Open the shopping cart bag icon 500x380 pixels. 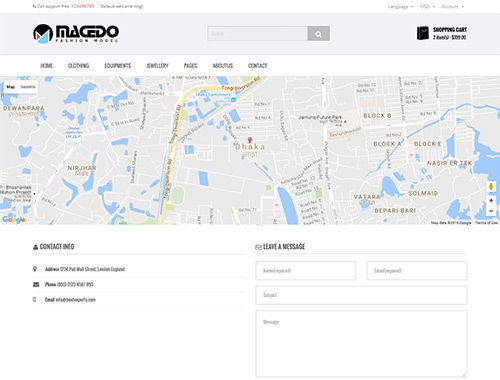(x=423, y=33)
